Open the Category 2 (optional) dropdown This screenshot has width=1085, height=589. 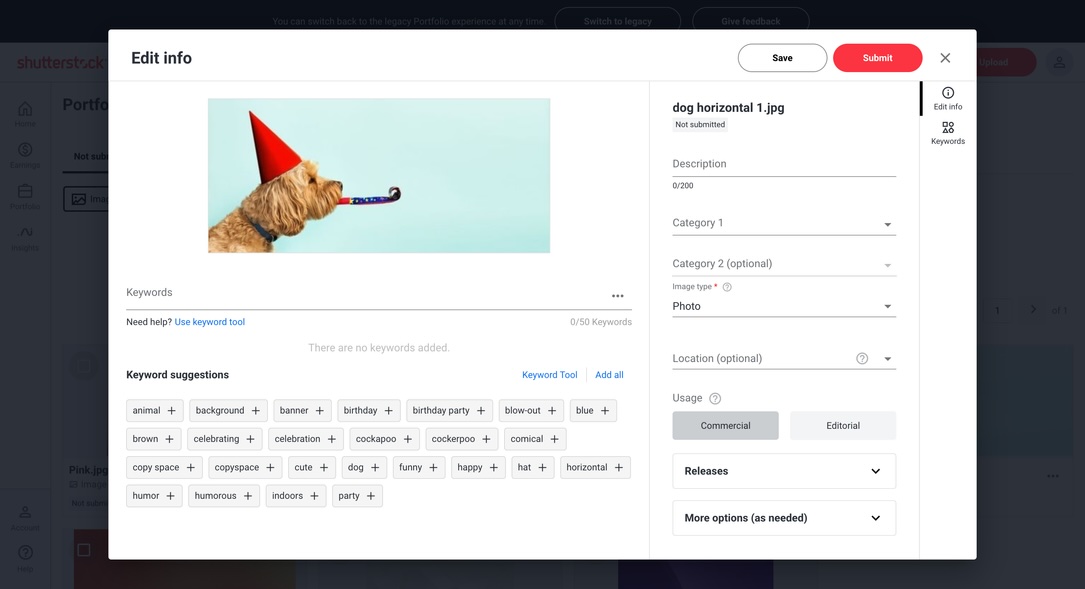click(784, 264)
